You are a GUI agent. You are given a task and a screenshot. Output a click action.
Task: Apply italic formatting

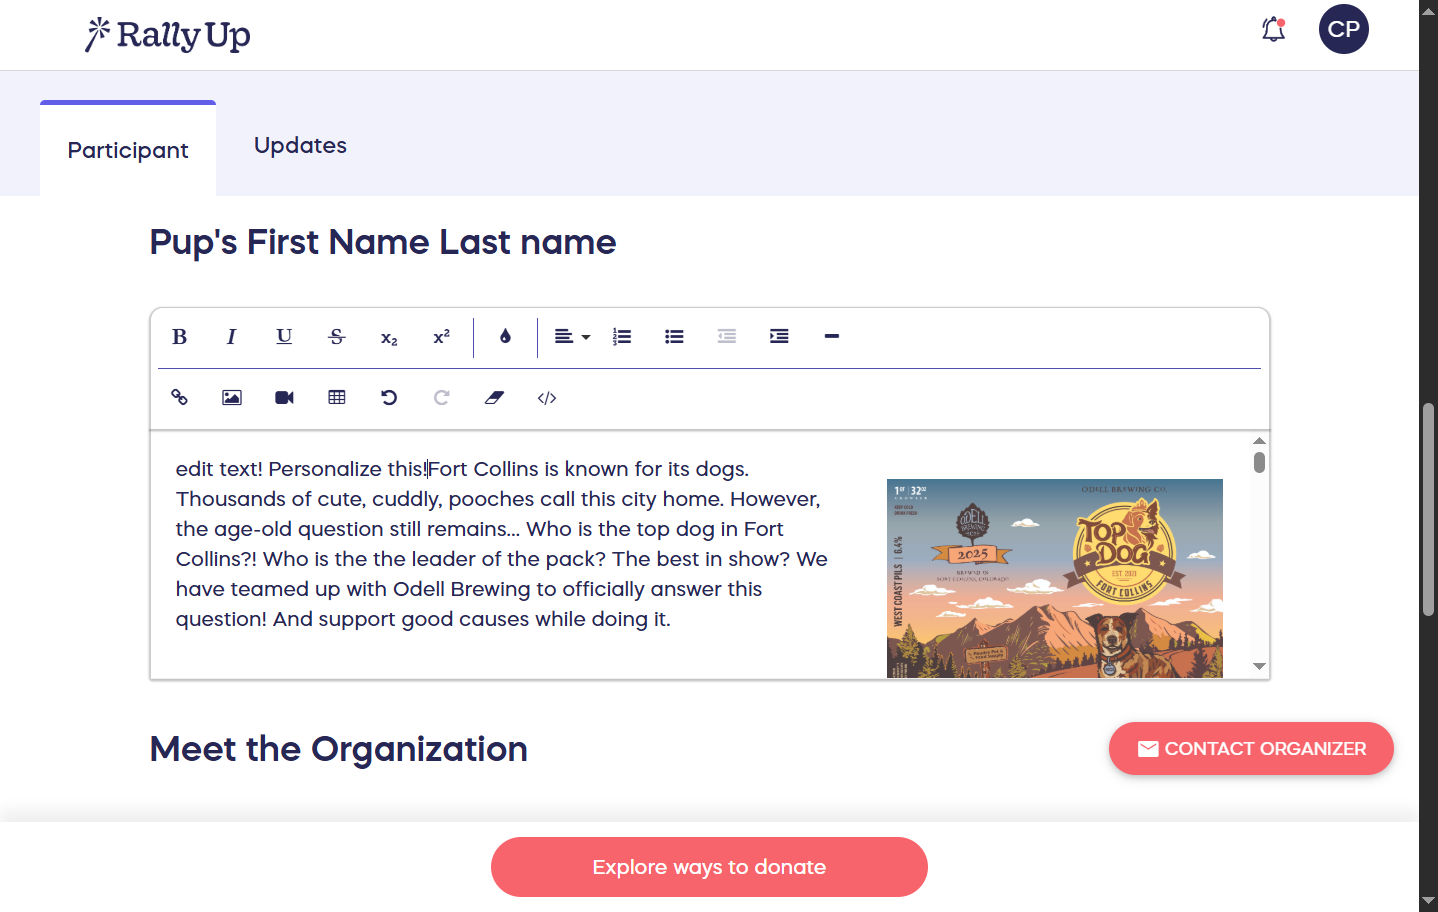coord(232,337)
